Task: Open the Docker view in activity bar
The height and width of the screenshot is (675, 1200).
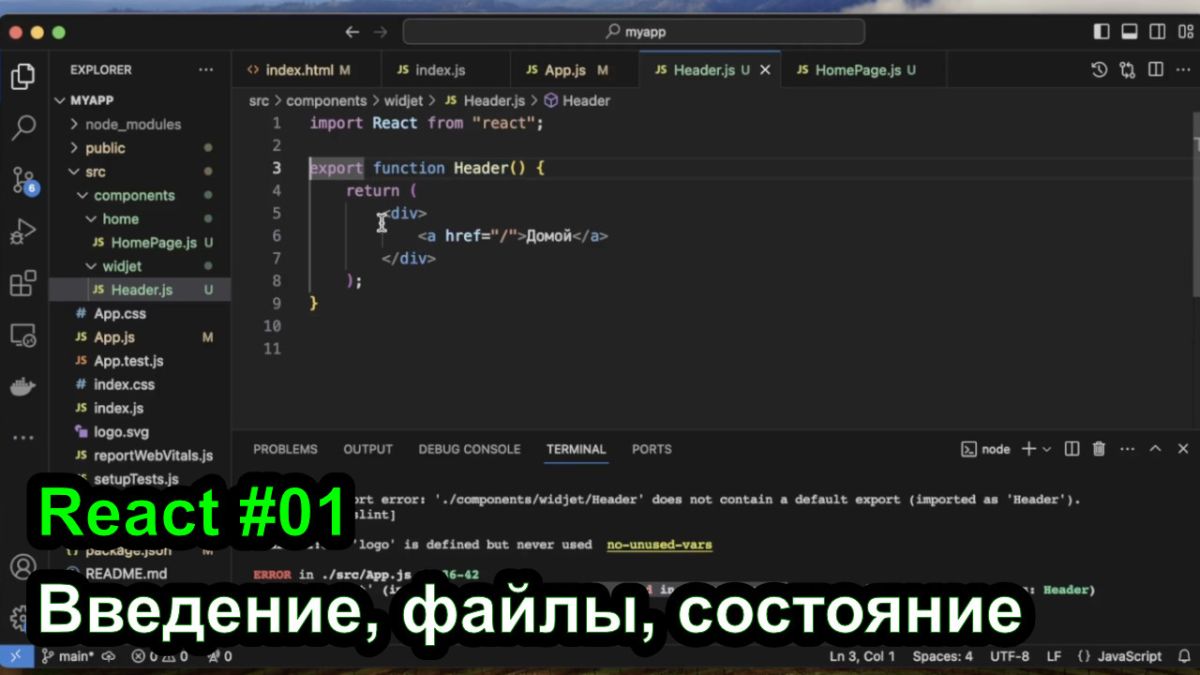Action: 23,386
